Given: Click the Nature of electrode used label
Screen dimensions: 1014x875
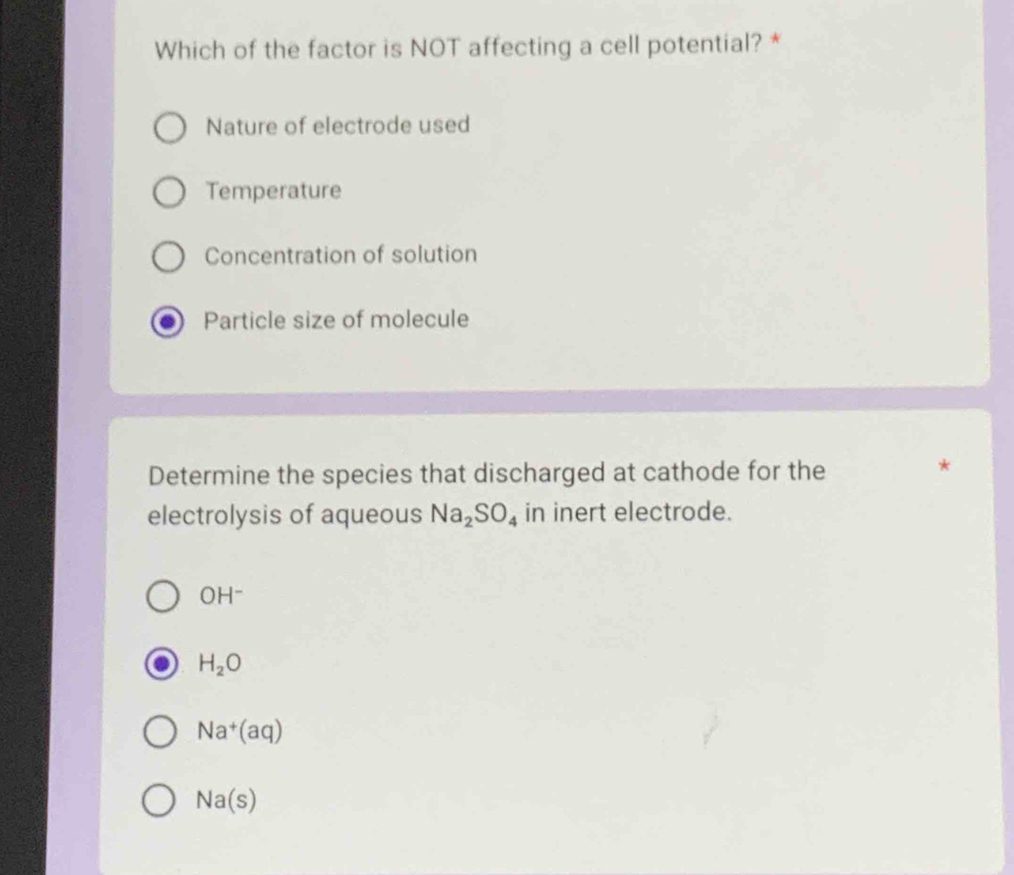Looking at the screenshot, I should [337, 125].
